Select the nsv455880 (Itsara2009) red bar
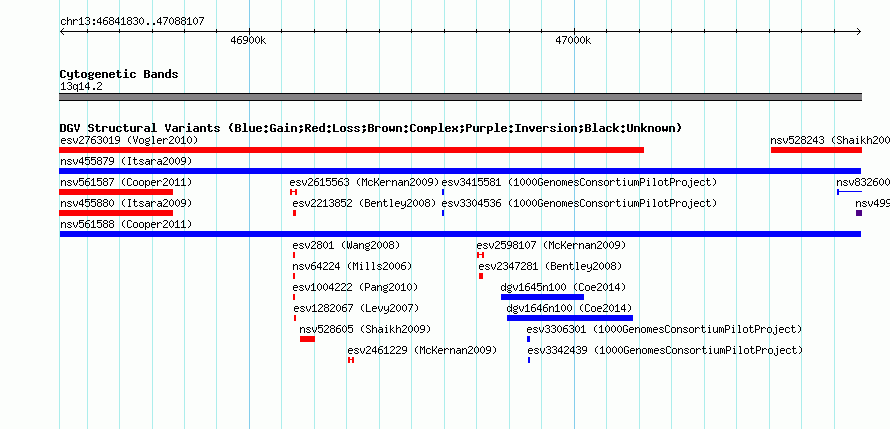890x429 pixels. tap(116, 213)
